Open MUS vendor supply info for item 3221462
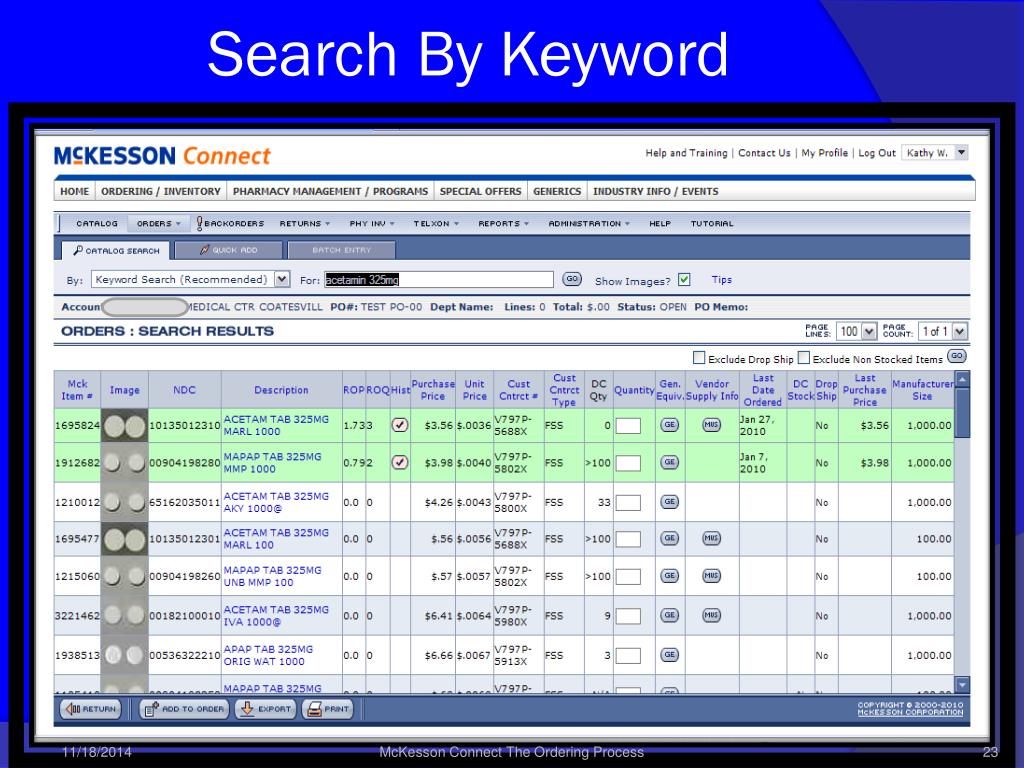The image size is (1024, 768). coord(711,615)
